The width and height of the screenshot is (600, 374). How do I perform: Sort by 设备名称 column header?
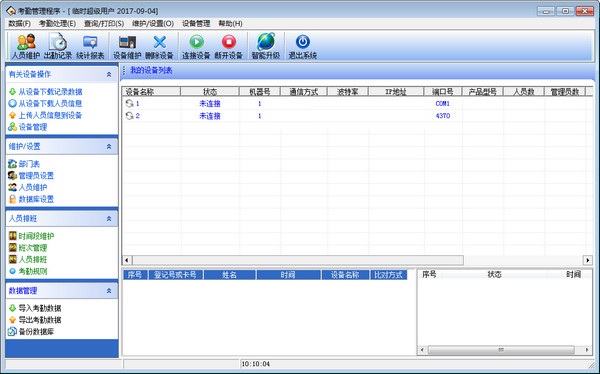point(151,91)
